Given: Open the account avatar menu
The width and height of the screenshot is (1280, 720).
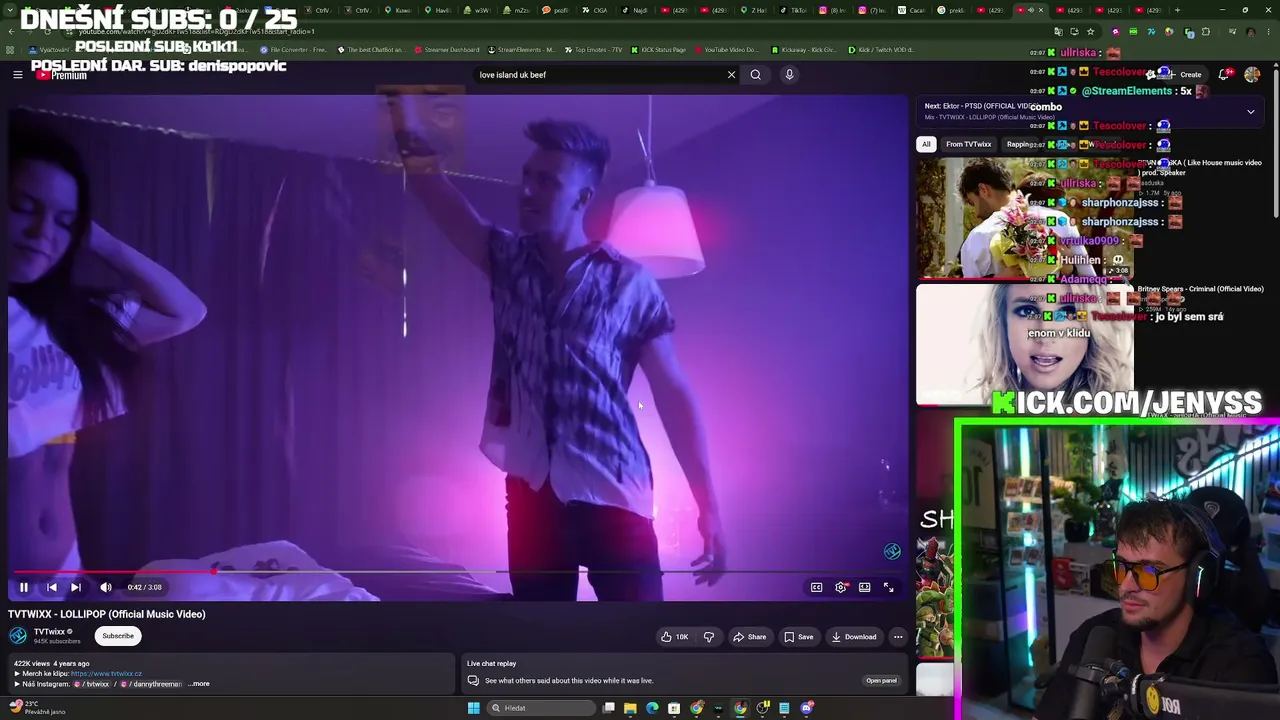Looking at the screenshot, I should click(1252, 74).
